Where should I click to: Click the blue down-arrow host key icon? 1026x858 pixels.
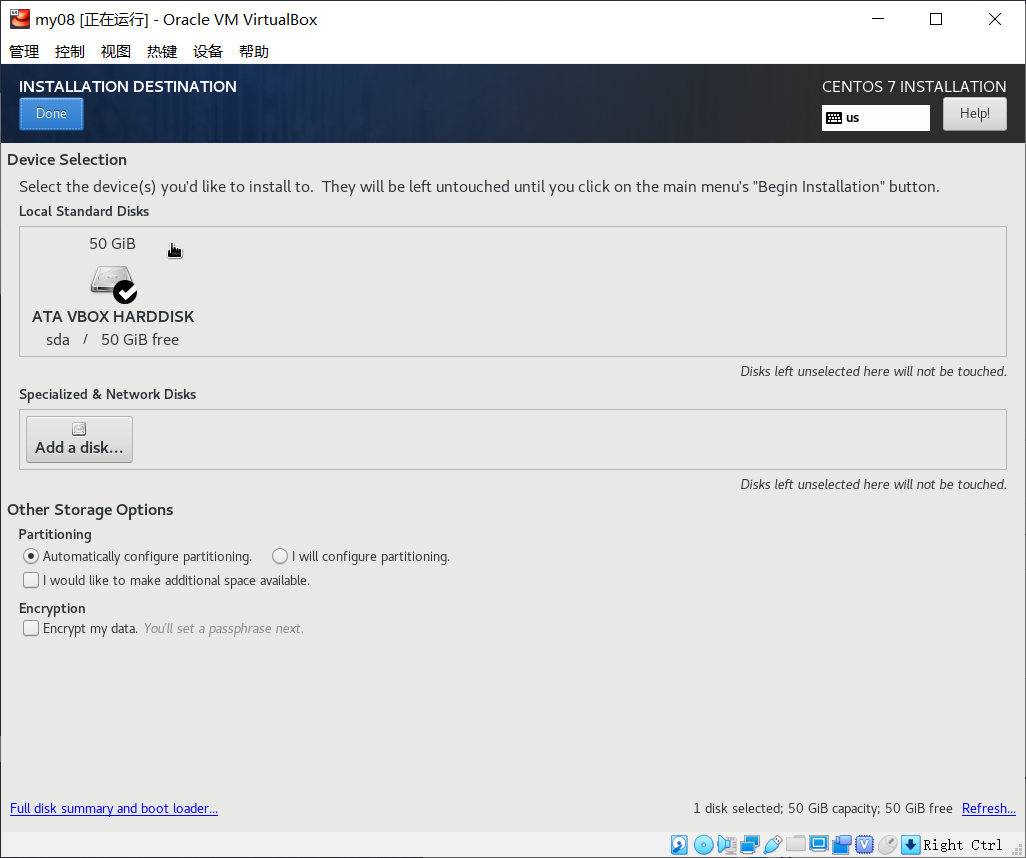(910, 844)
